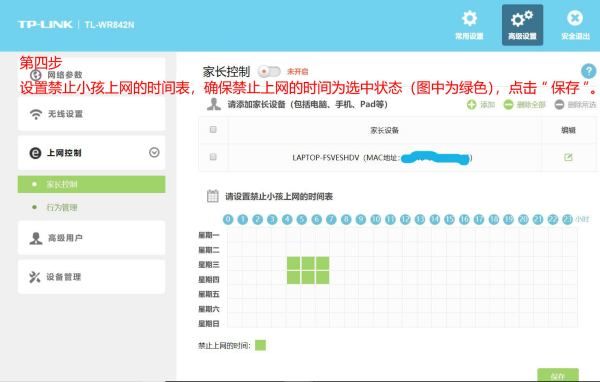Select 行为管理 in the sidebar
This screenshot has height=382, width=600.
pyautogui.click(x=62, y=207)
